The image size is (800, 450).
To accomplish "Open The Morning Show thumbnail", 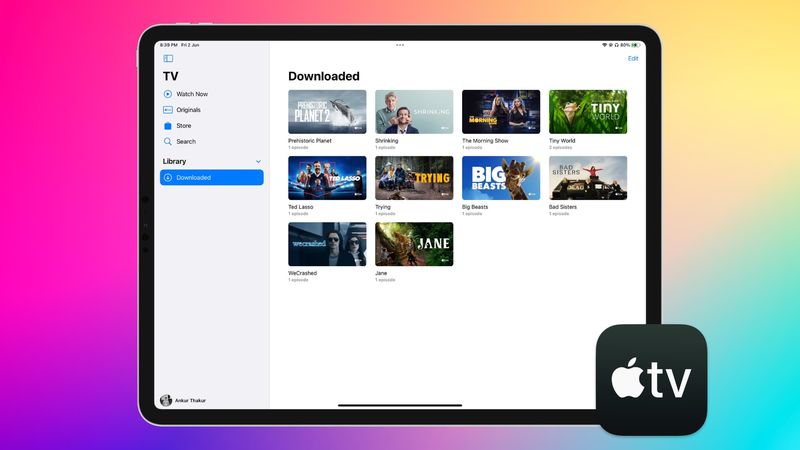I will tap(501, 112).
